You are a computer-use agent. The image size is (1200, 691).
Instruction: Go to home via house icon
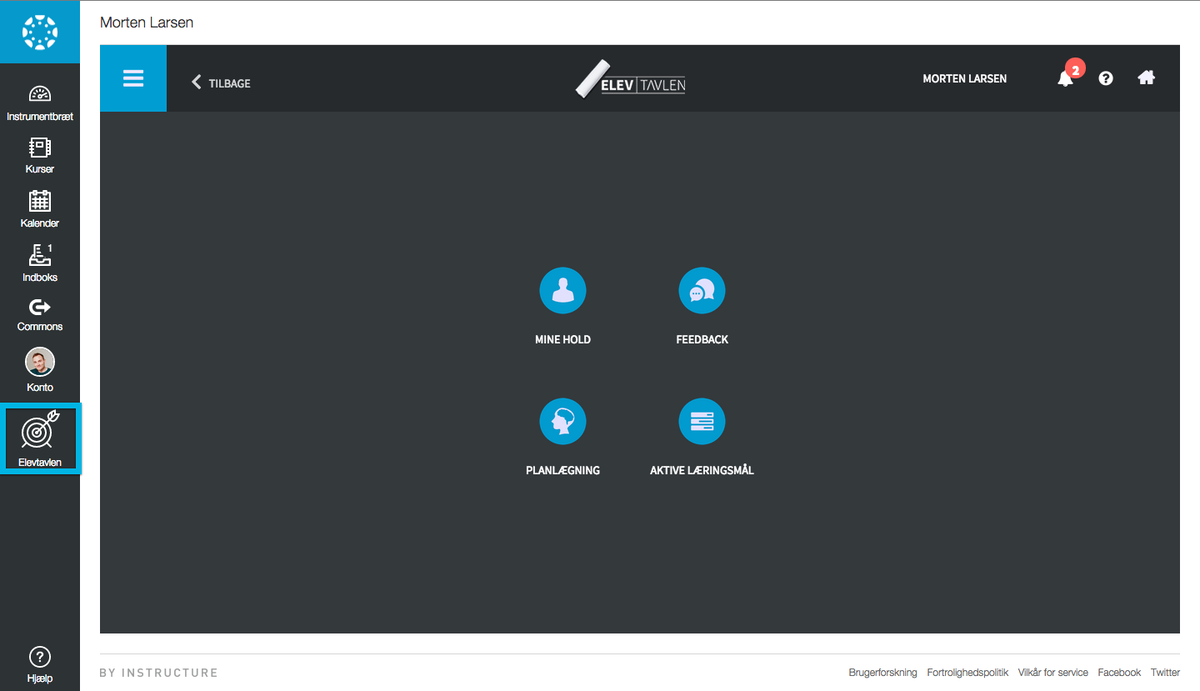pyautogui.click(x=1146, y=77)
